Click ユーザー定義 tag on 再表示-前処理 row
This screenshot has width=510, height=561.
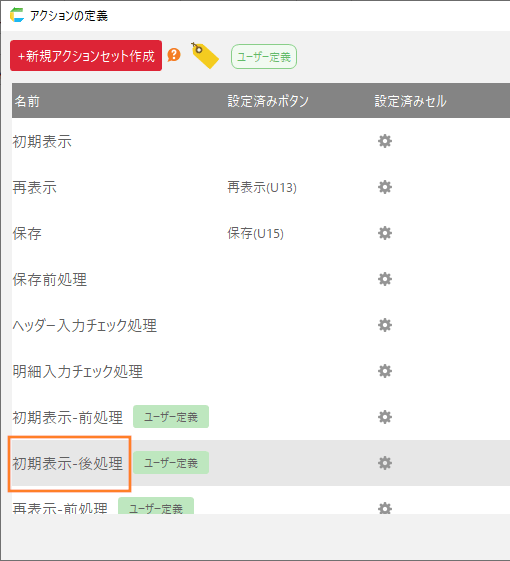pos(156,506)
